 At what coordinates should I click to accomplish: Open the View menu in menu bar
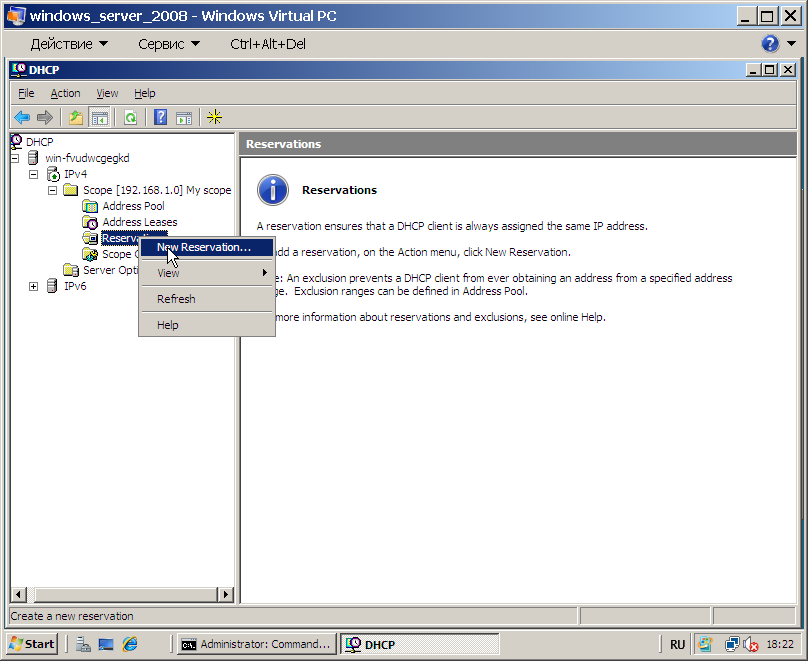click(x=107, y=93)
